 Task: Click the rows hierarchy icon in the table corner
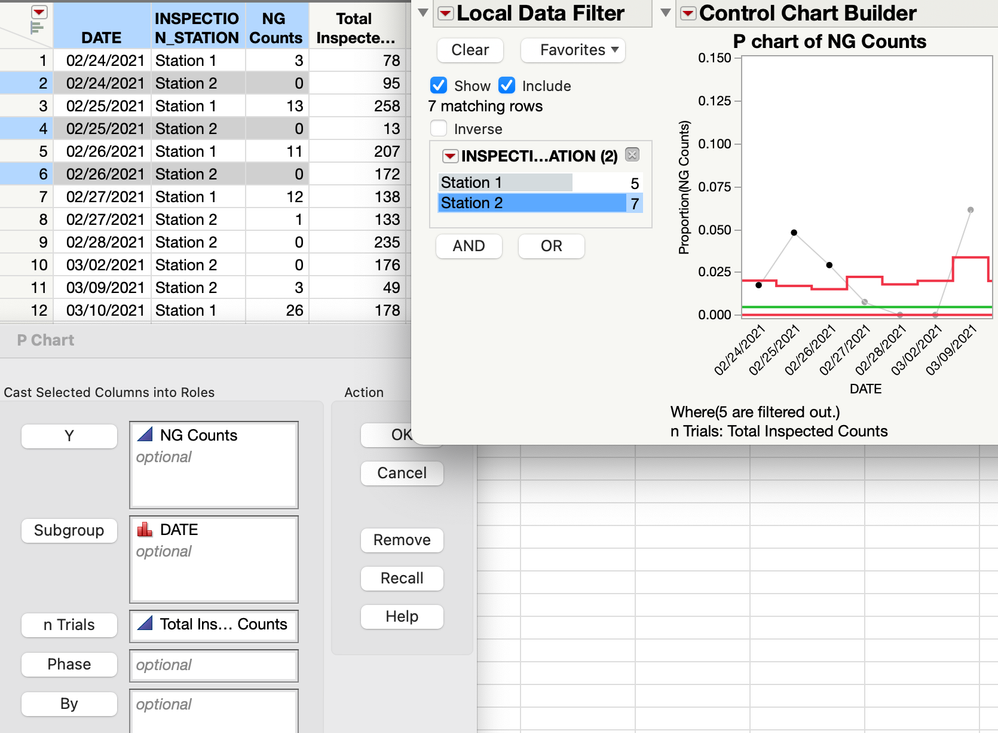pos(37,28)
